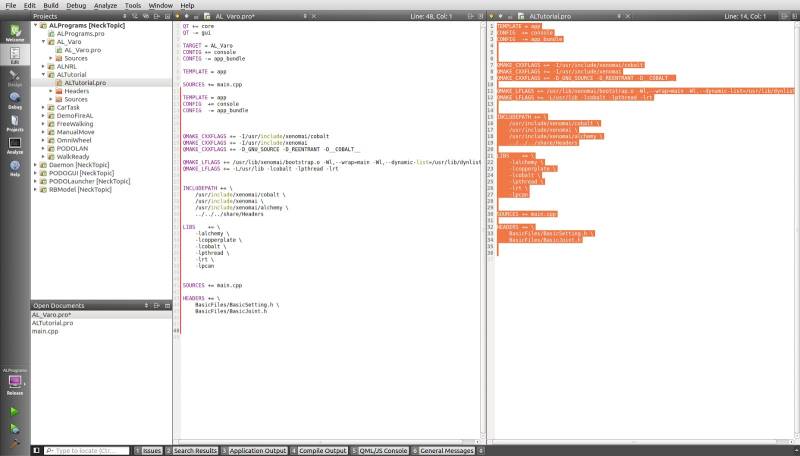Click the Line: 14, Col: 1 indicator
800x456 pixels.
tap(745, 16)
